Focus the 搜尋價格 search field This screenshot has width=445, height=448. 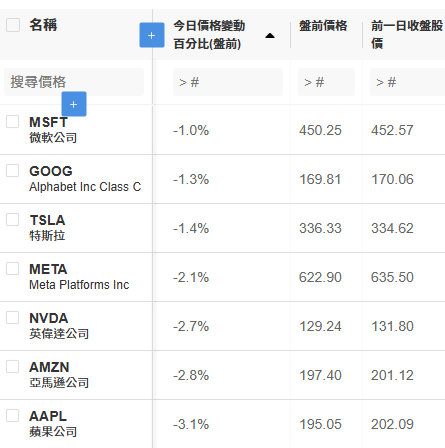point(74,82)
